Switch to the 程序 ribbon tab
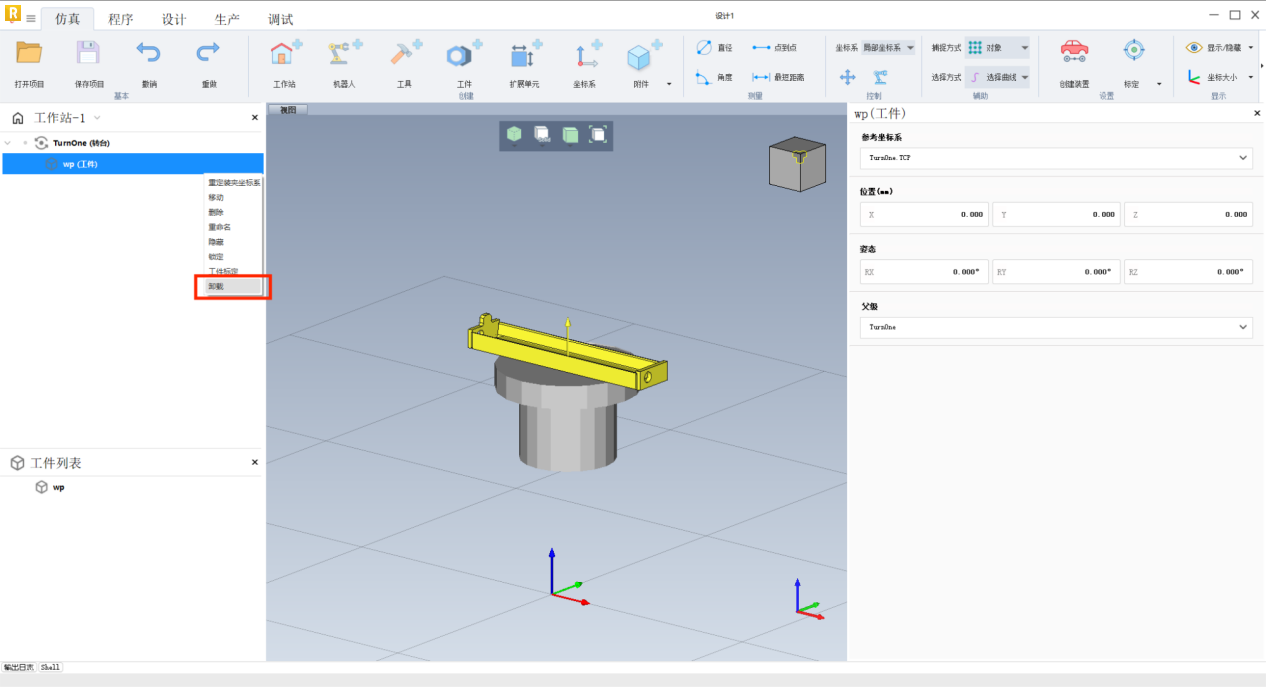The width and height of the screenshot is (1266, 687). pyautogui.click(x=120, y=19)
